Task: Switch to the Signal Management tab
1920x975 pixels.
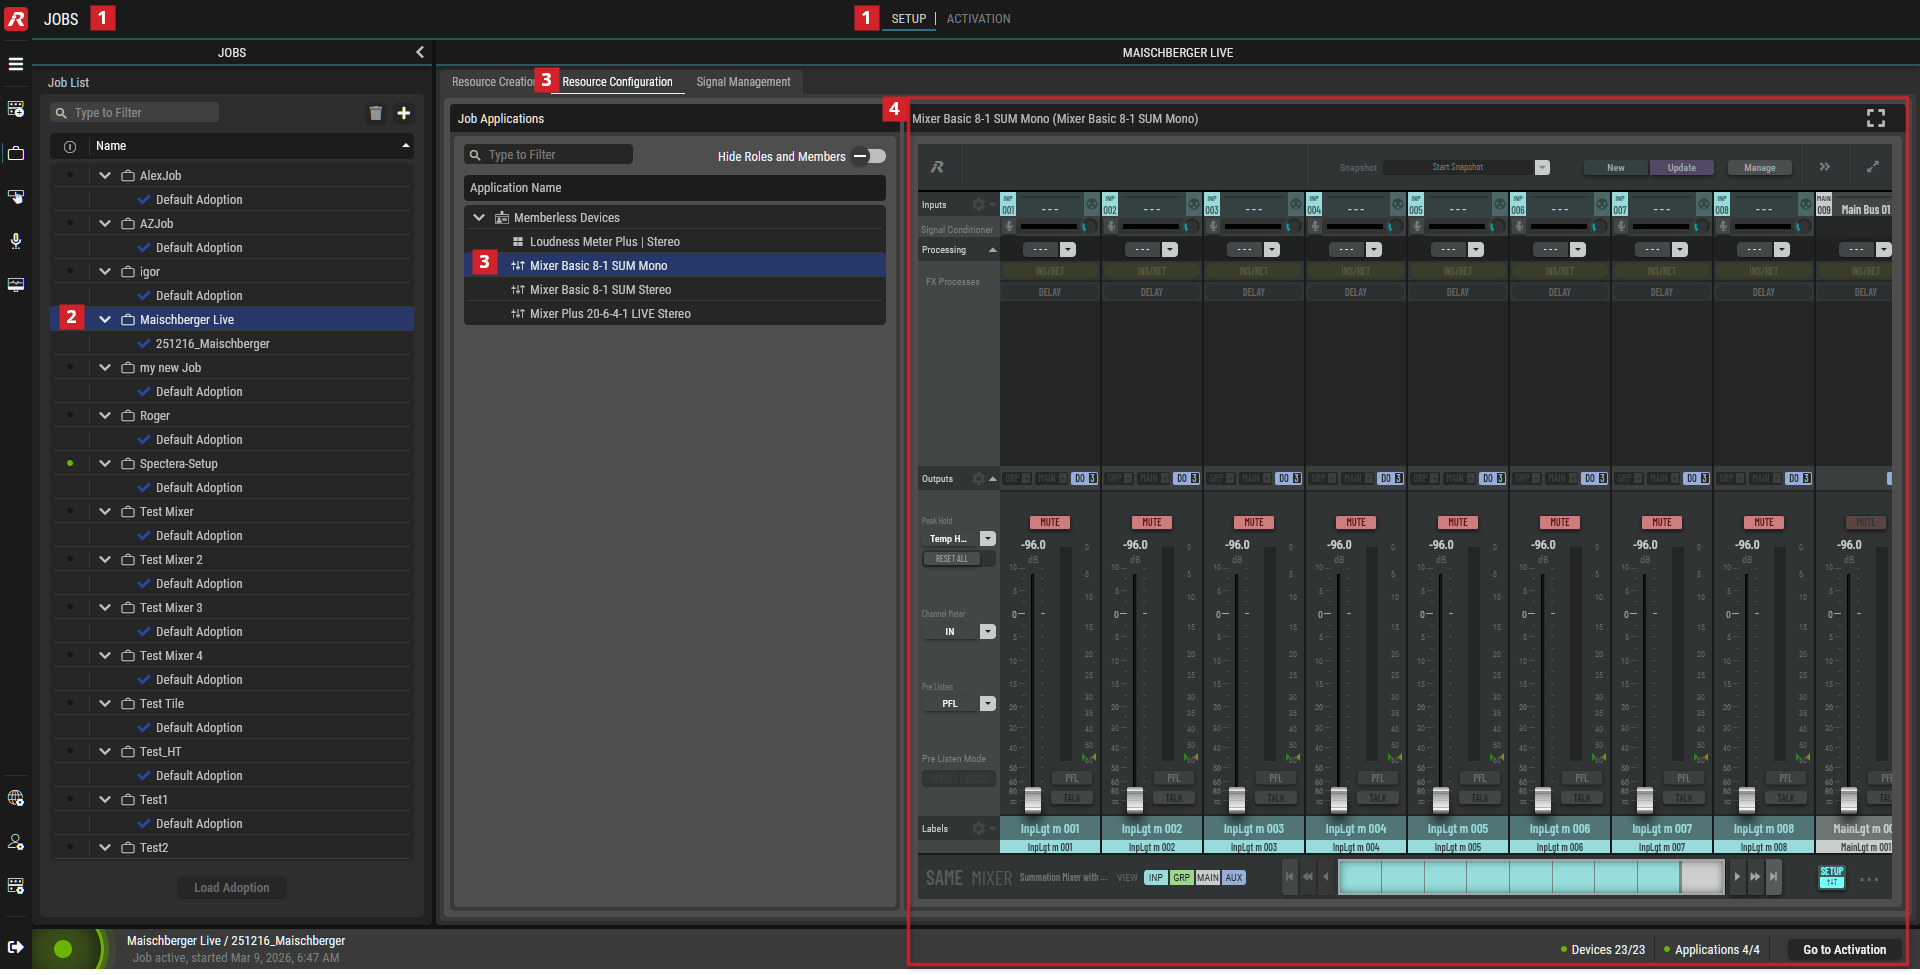Action: pyautogui.click(x=743, y=82)
